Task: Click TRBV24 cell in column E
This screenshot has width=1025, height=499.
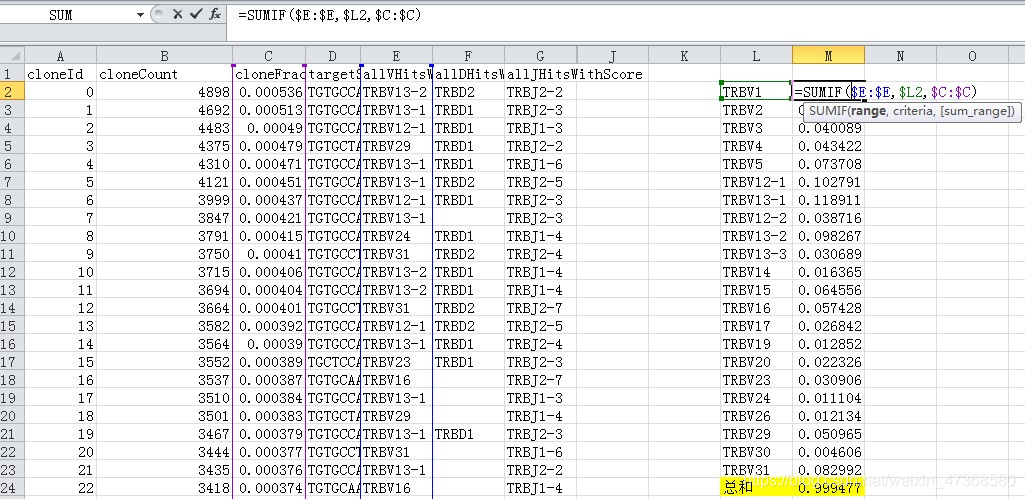Action: click(396, 236)
